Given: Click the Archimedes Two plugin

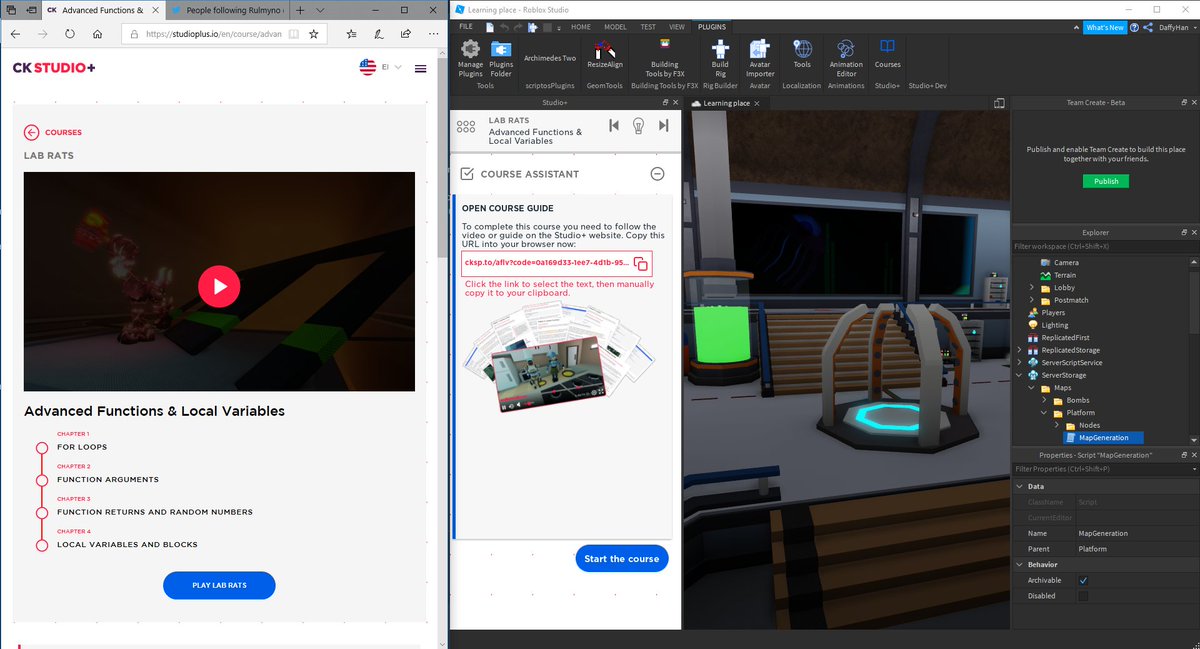Looking at the screenshot, I should tap(549, 58).
